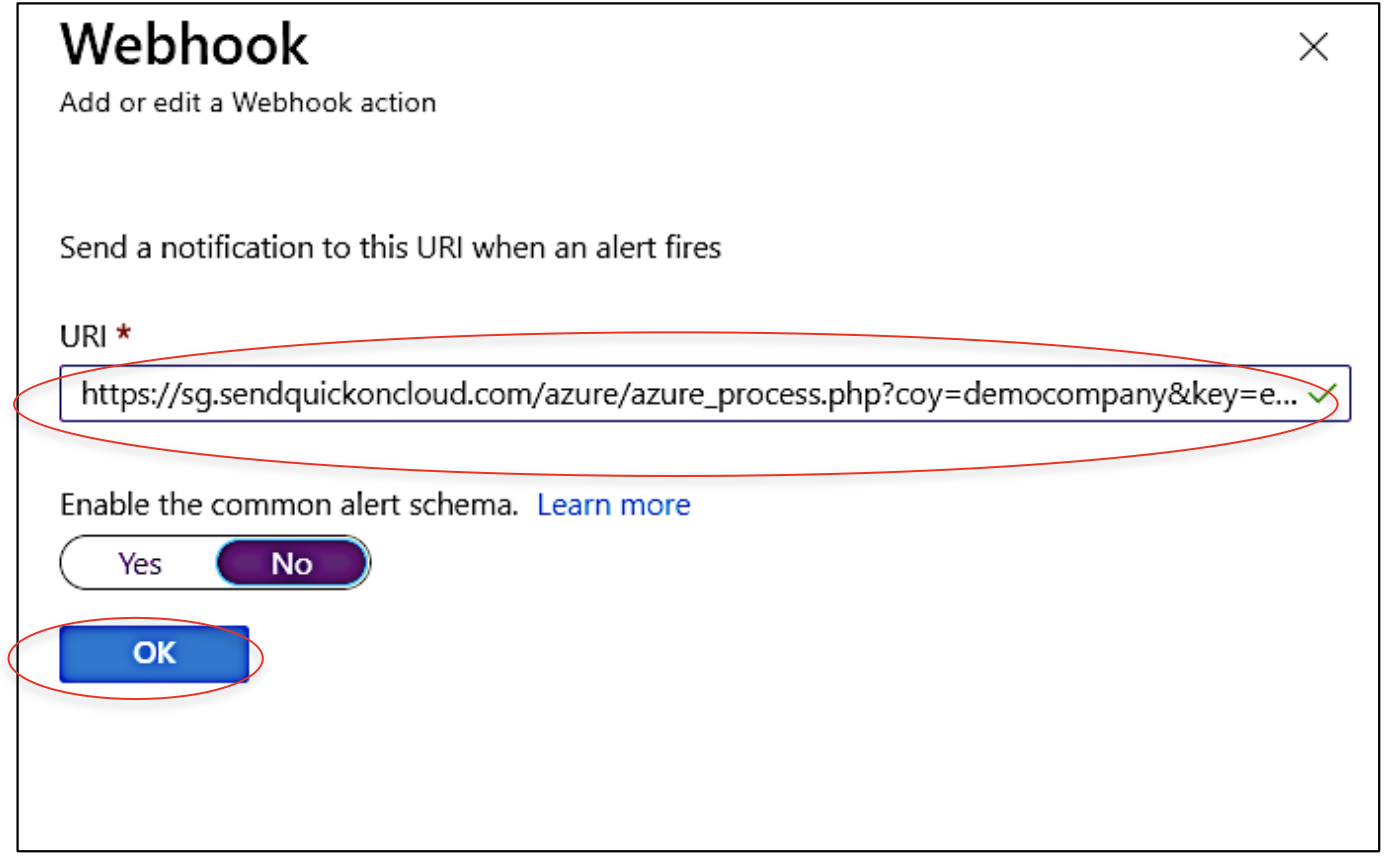Click the Webhook dialog title
This screenshot has height=862, width=1386.
[x=185, y=44]
